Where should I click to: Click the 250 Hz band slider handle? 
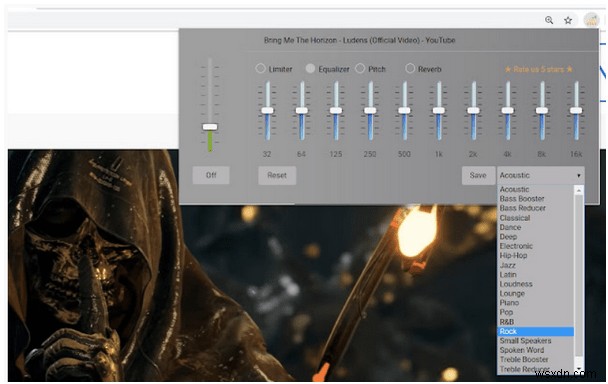tap(370, 111)
